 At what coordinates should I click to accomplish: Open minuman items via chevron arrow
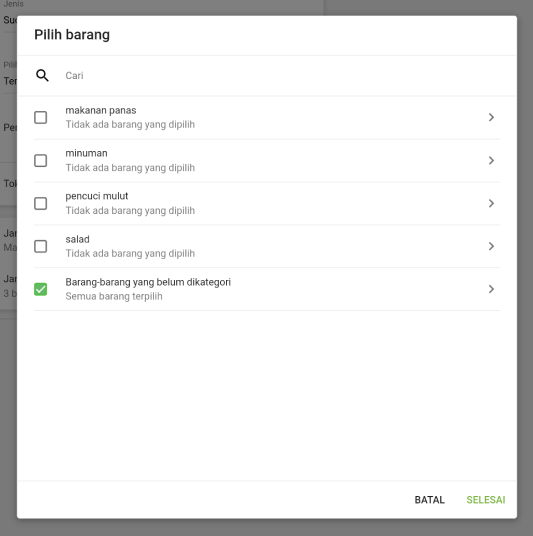491,161
